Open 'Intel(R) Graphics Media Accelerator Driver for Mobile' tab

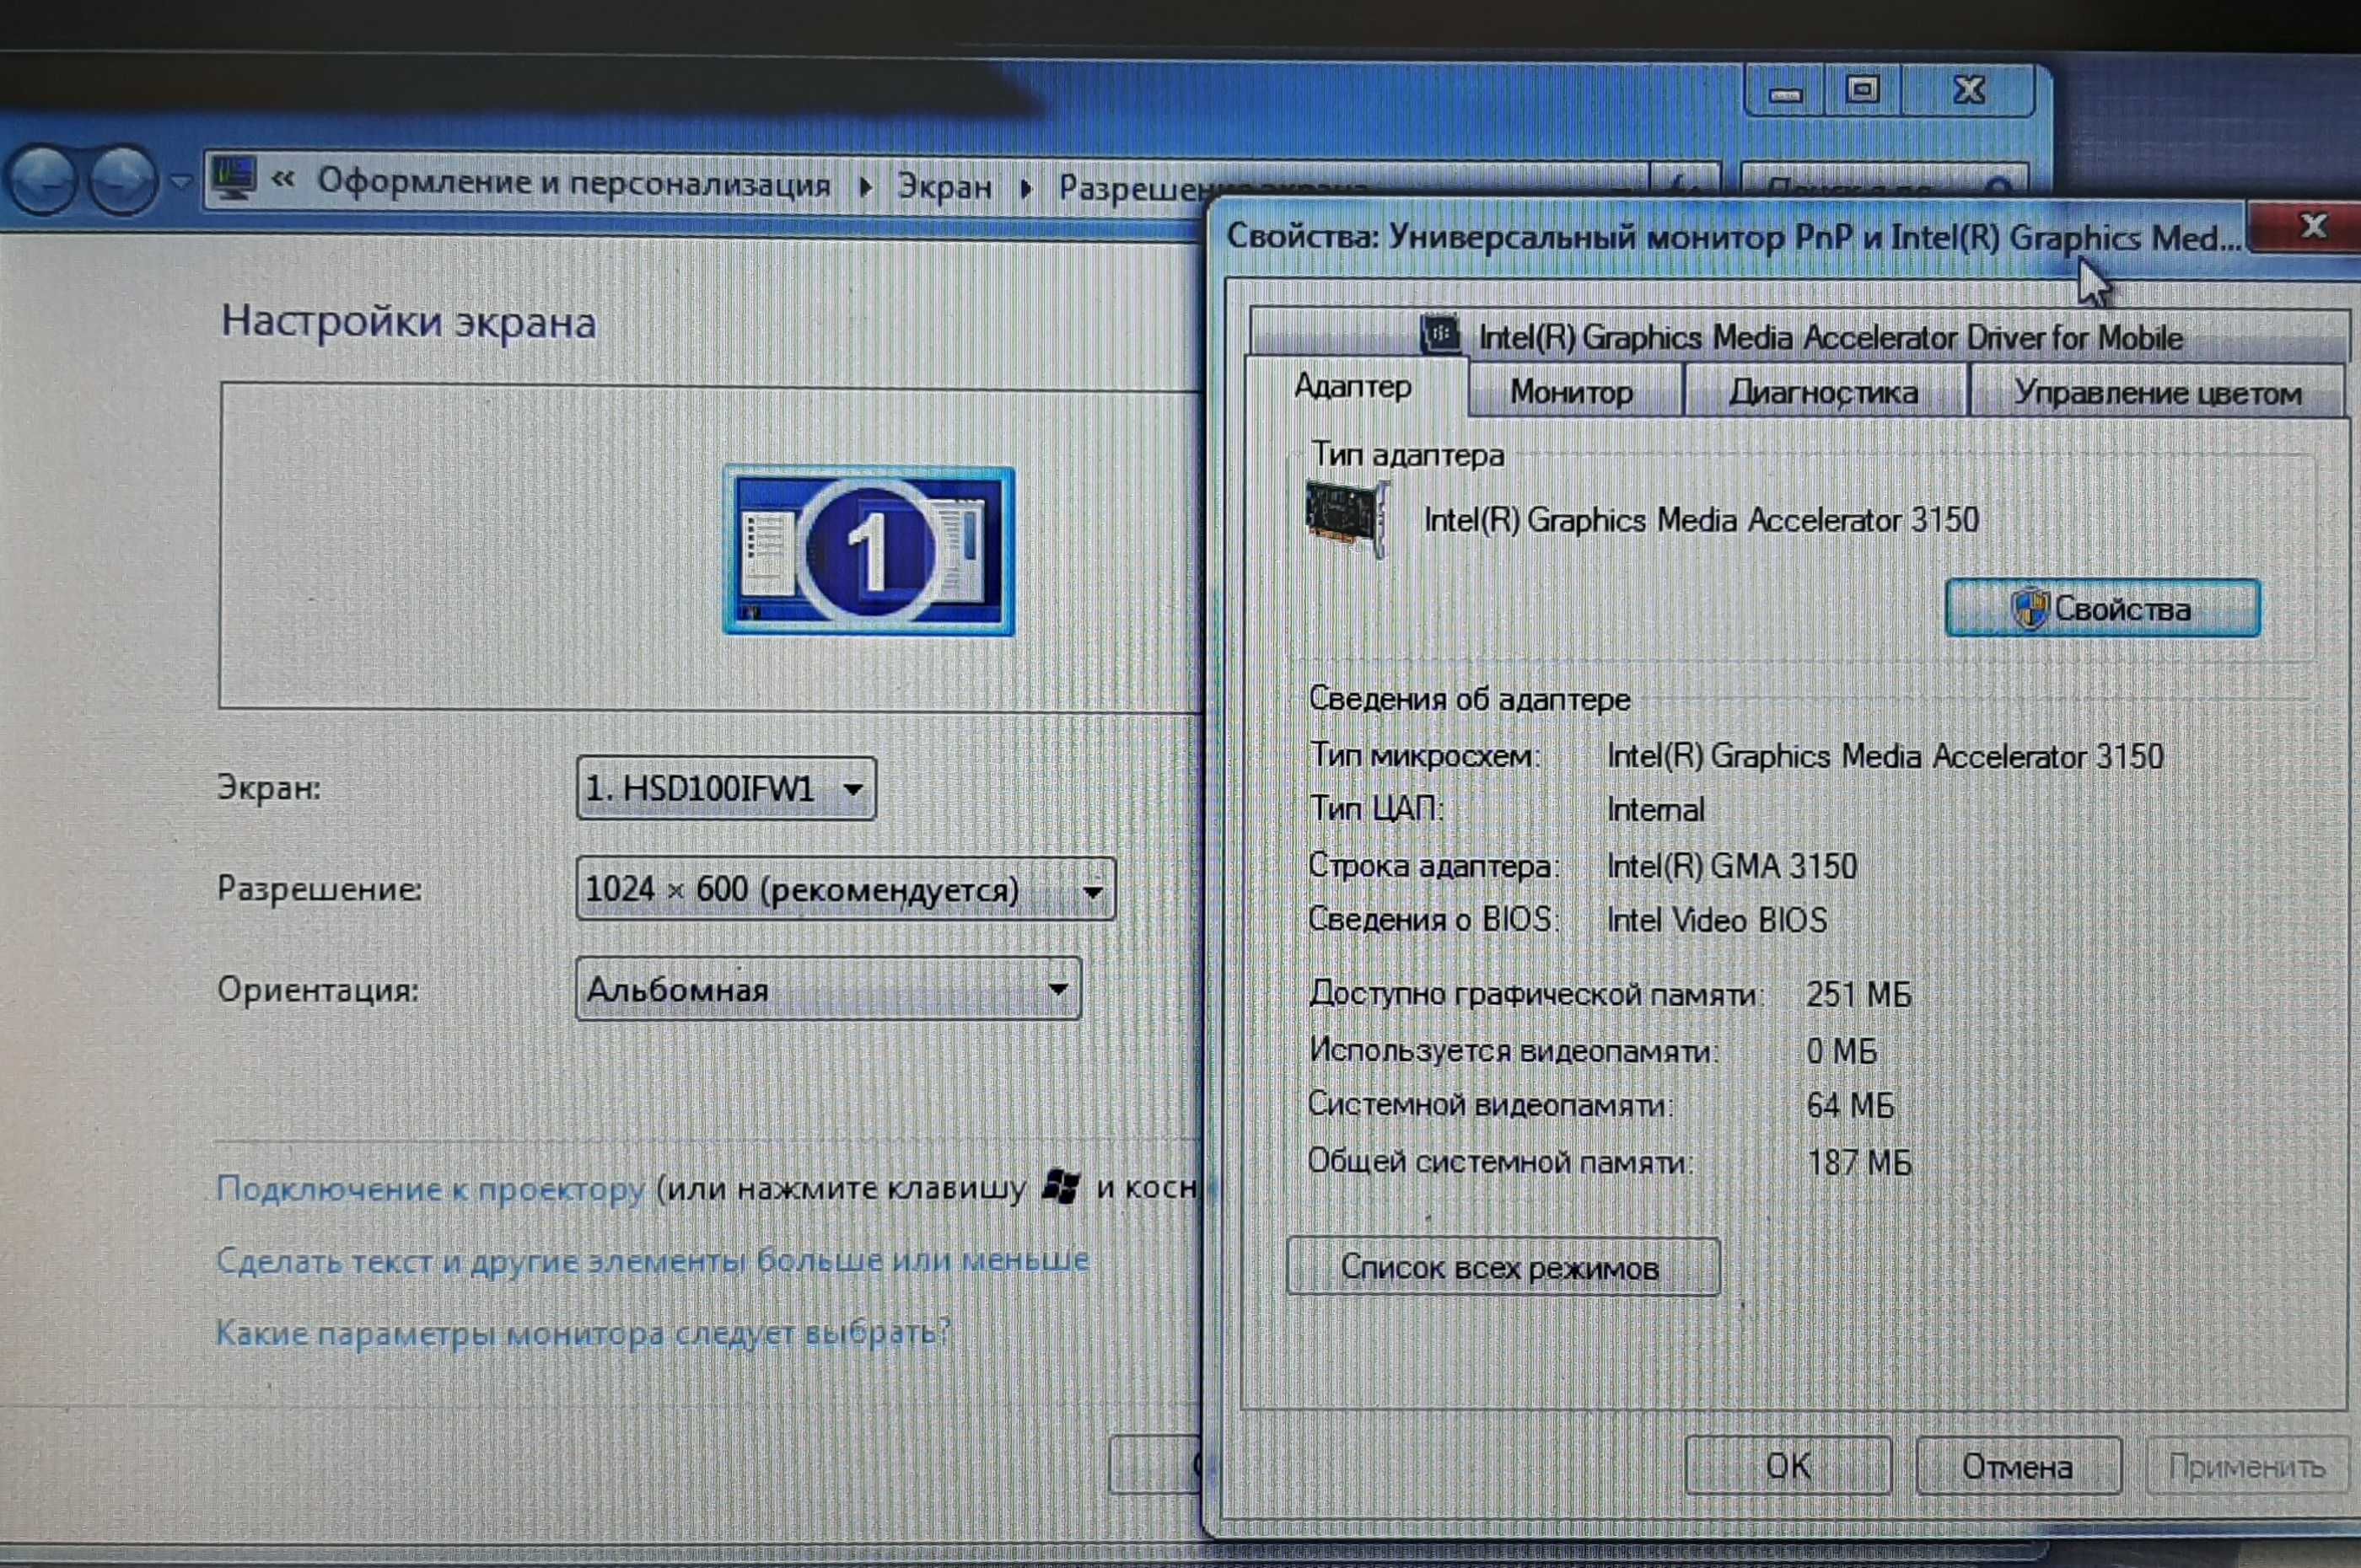(x=1800, y=336)
